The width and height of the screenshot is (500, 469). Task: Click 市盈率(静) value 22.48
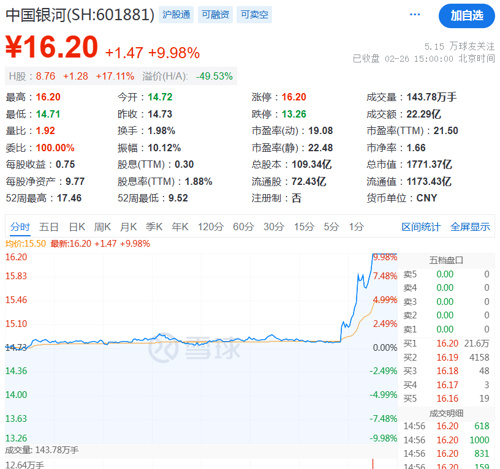tap(321, 148)
